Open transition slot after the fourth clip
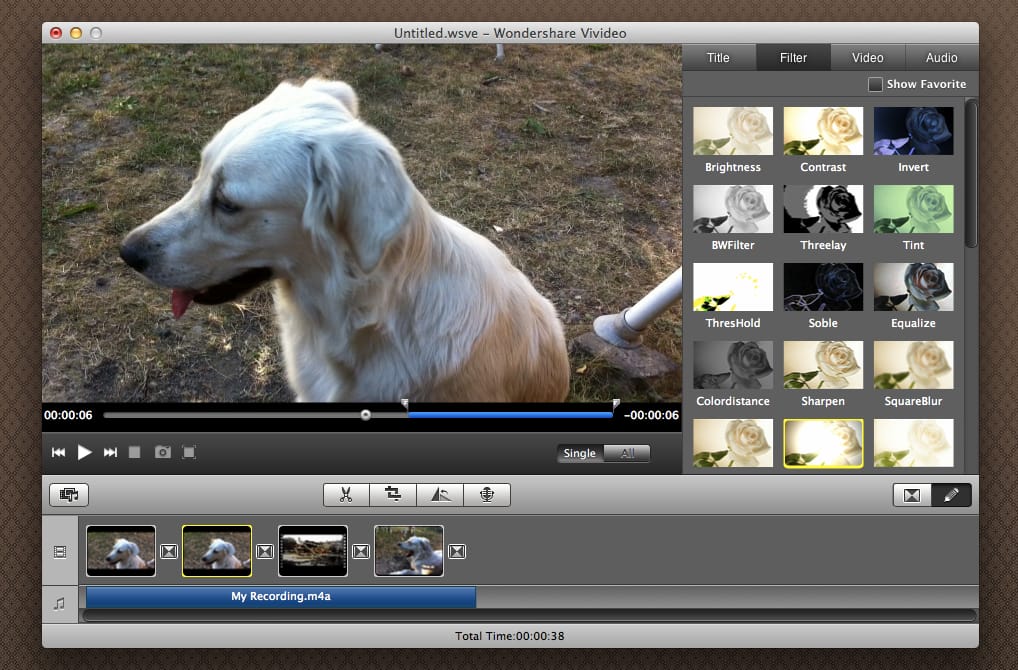The image size is (1018, 670). (x=457, y=551)
